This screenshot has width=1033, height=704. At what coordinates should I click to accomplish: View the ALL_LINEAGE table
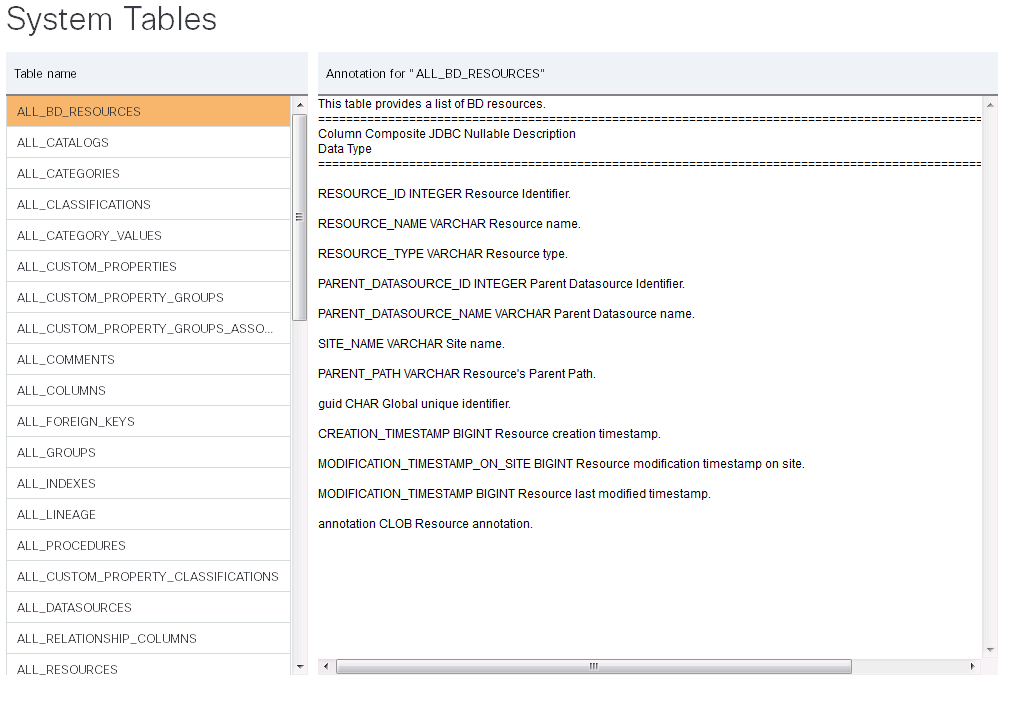148,514
